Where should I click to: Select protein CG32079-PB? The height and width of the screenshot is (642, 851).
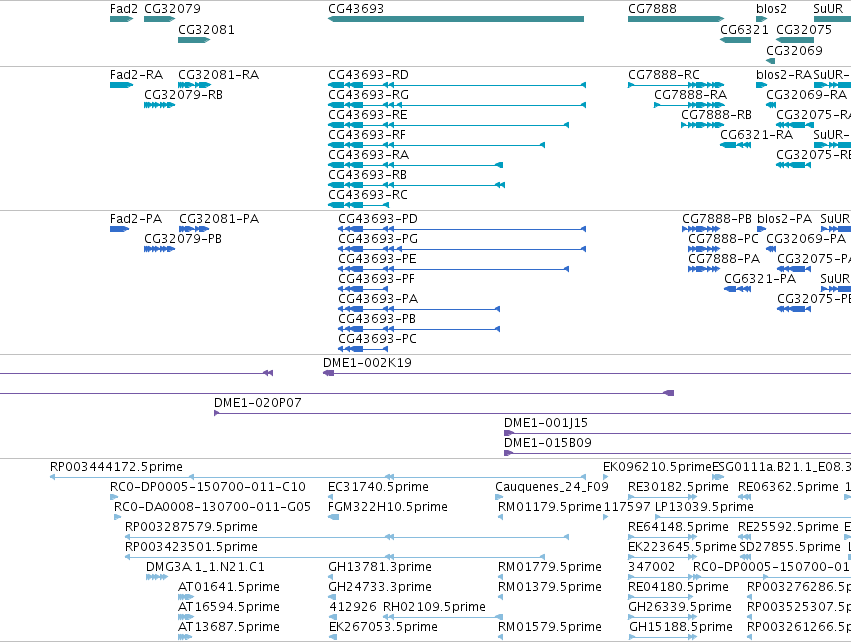pos(183,239)
